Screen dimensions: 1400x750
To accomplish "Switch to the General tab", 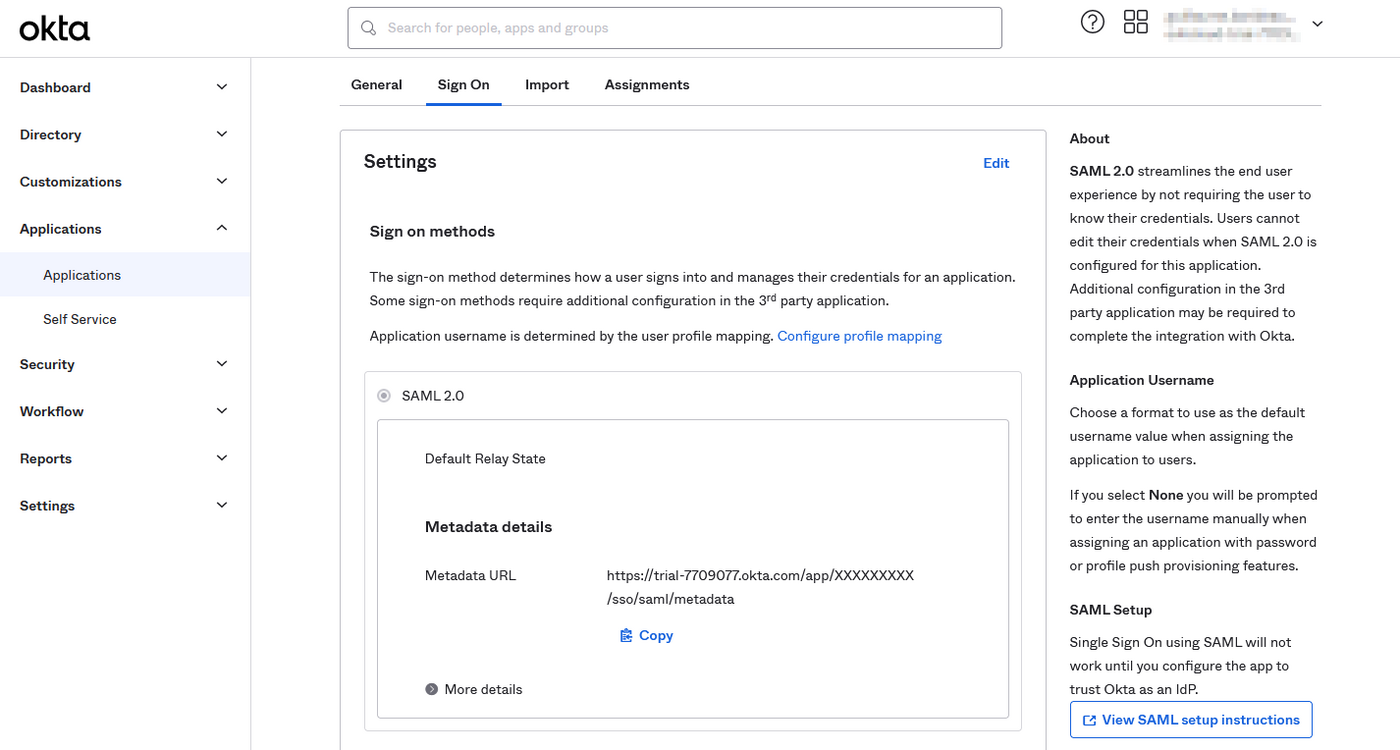I will click(376, 85).
